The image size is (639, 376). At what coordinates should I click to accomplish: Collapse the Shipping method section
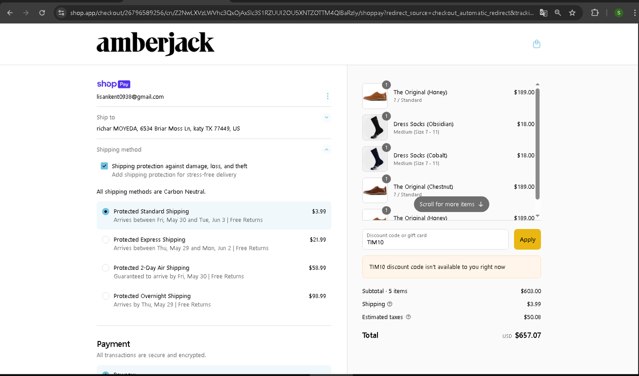click(x=326, y=150)
